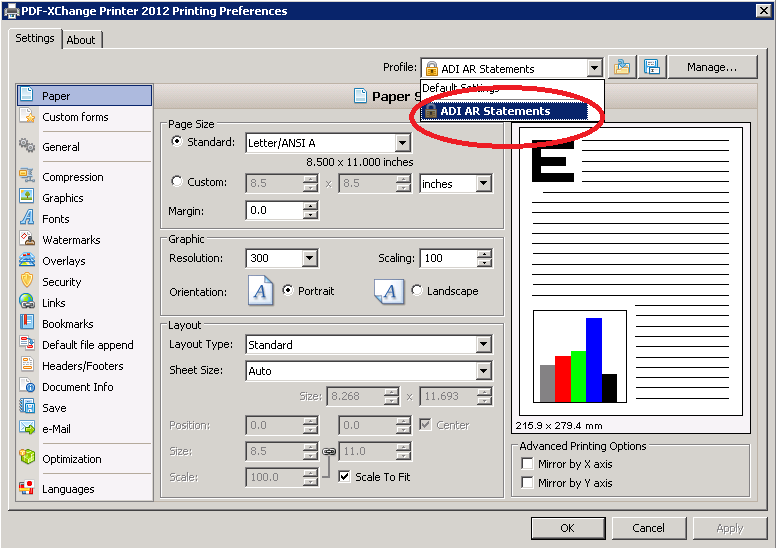The height and width of the screenshot is (548, 776).
Task: Enable Mirror by X axis checkbox
Action: click(527, 464)
